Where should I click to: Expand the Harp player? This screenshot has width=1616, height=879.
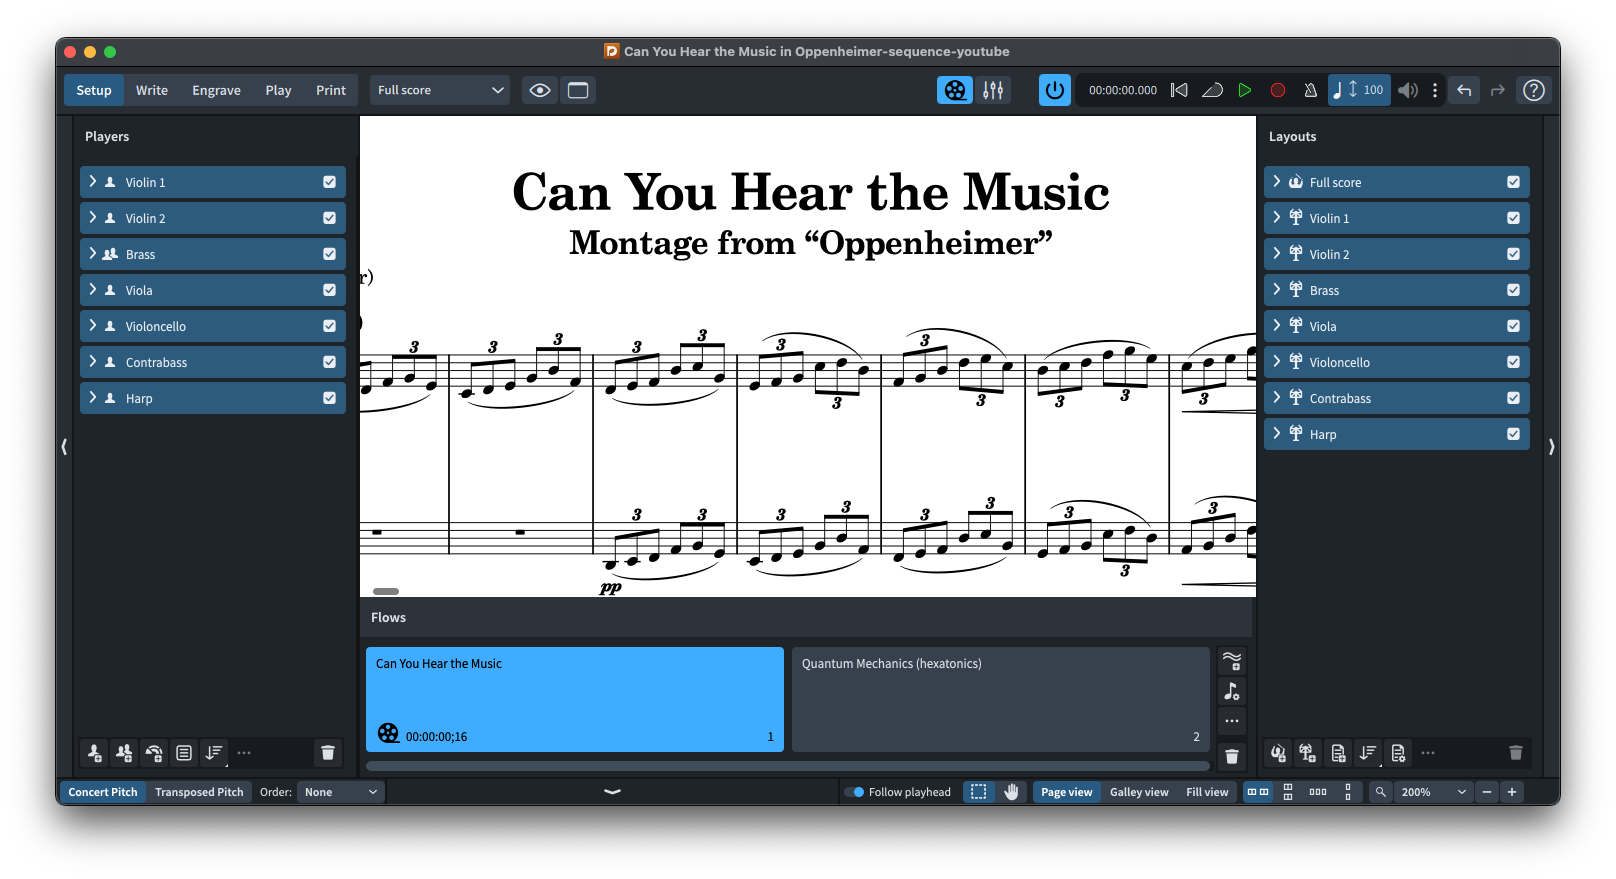pos(93,398)
